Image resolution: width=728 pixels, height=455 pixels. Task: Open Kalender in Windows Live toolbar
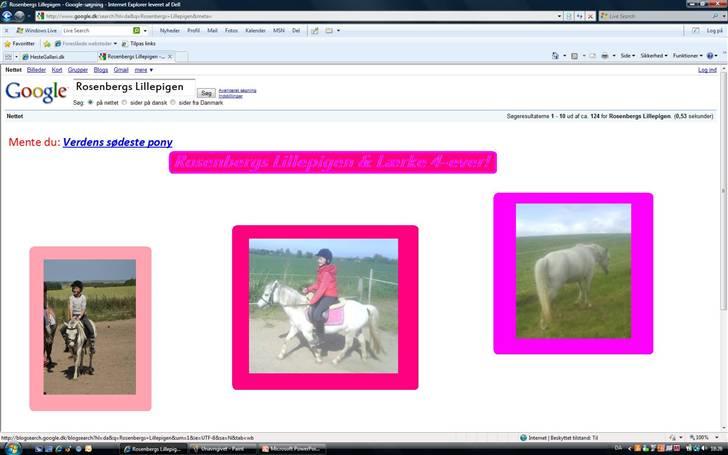click(x=255, y=31)
